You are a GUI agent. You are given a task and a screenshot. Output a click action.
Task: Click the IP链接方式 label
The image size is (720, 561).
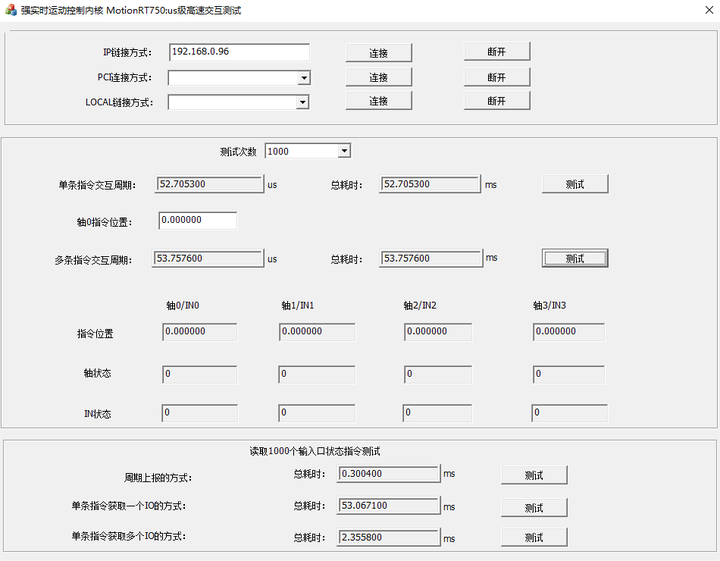coord(127,53)
